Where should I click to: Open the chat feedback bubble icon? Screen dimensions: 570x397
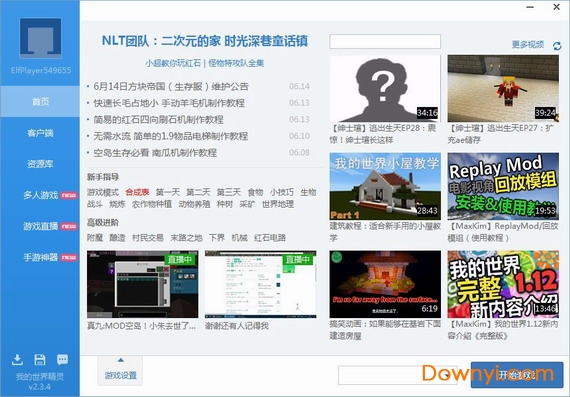pyautogui.click(x=62, y=360)
